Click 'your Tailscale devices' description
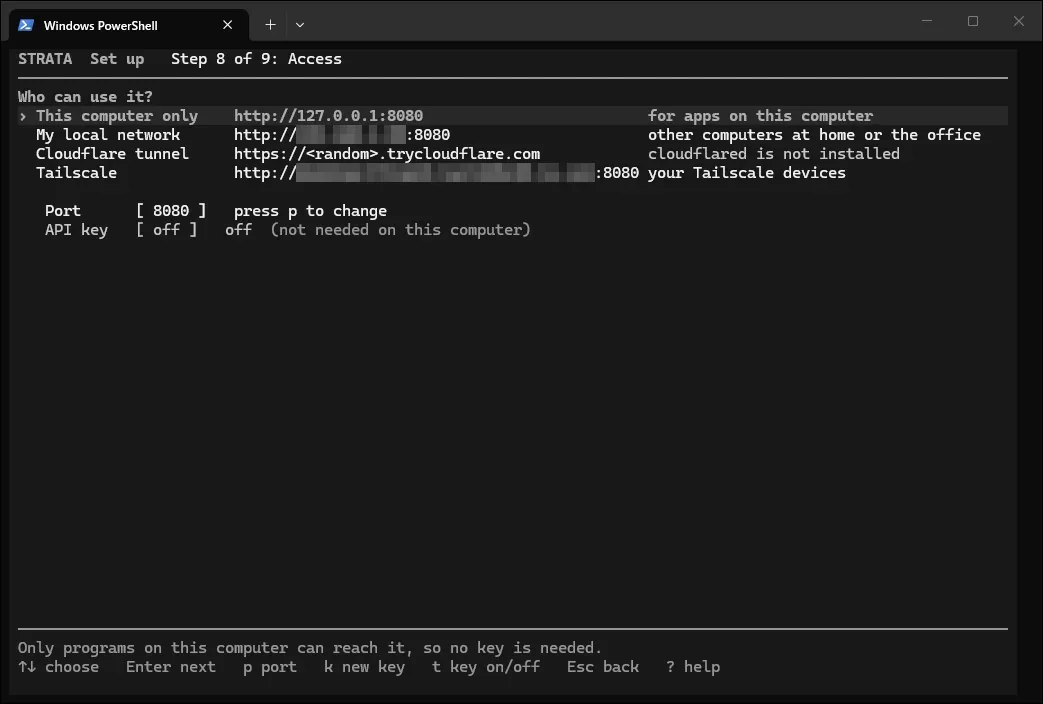 click(x=747, y=173)
